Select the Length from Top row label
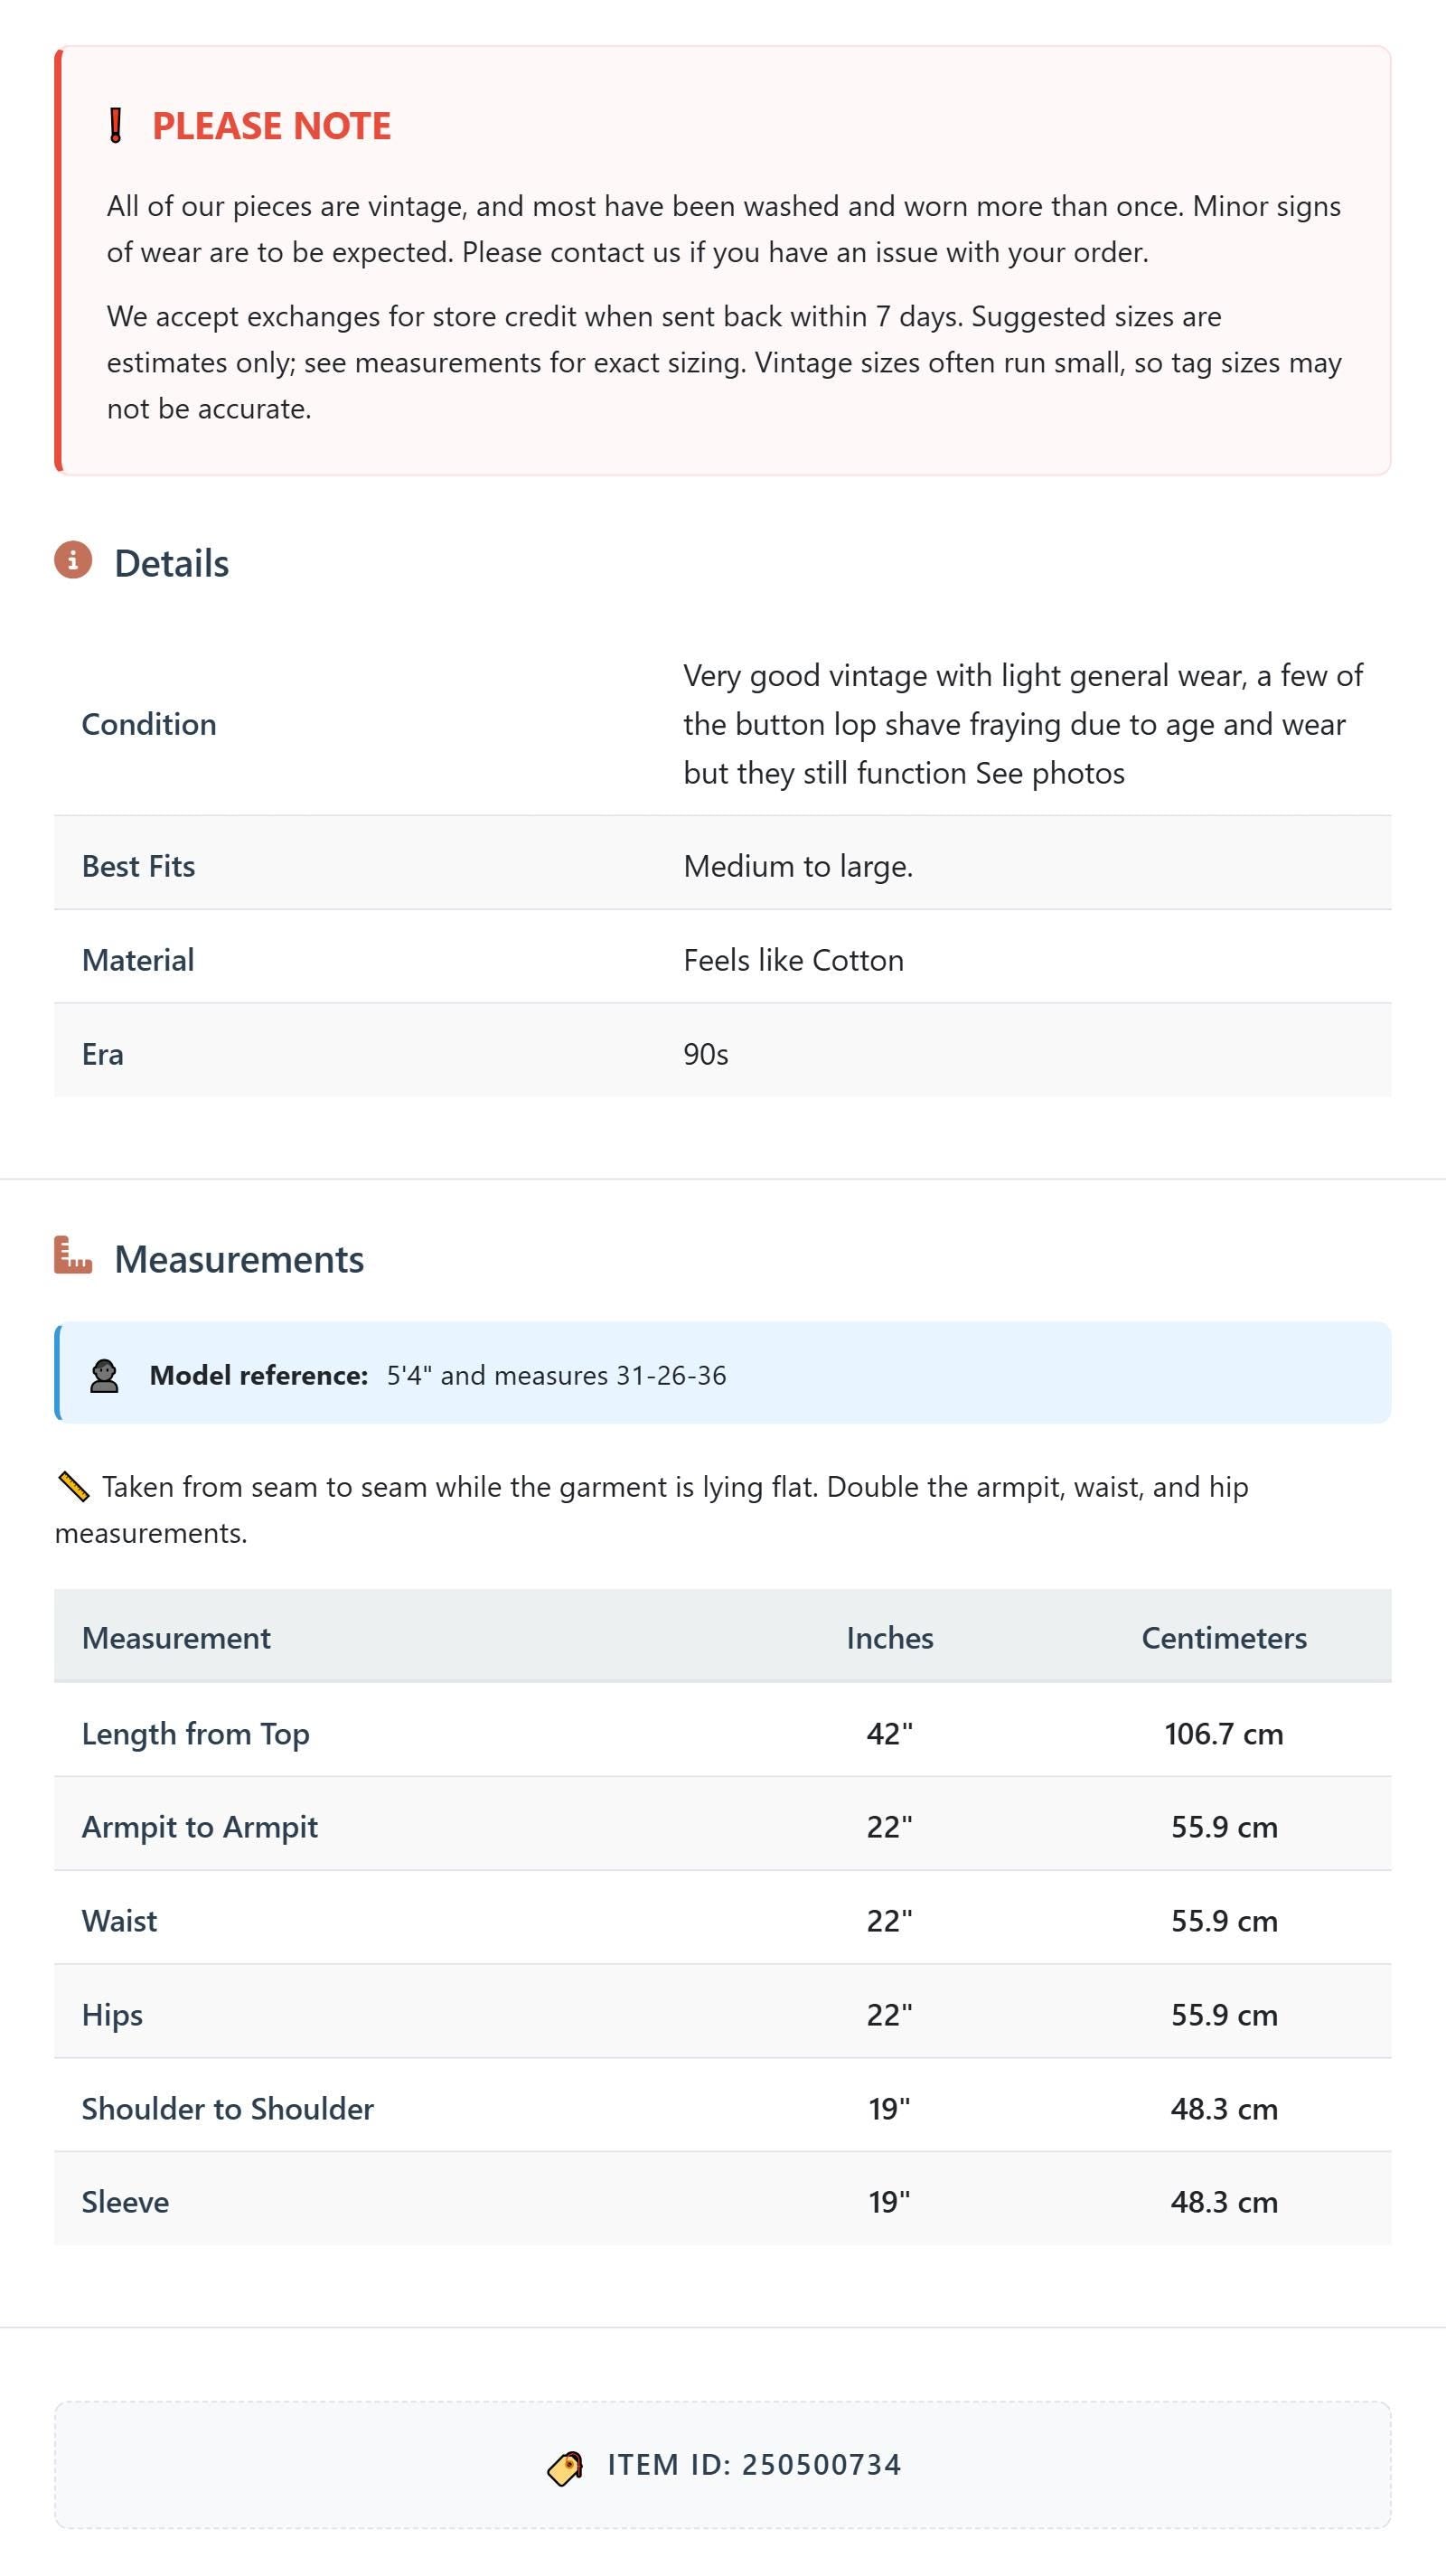1446x2576 pixels. pyautogui.click(x=196, y=1734)
